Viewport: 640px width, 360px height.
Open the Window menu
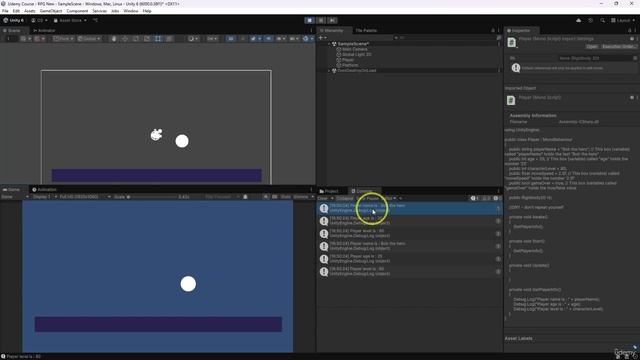(x=131, y=11)
